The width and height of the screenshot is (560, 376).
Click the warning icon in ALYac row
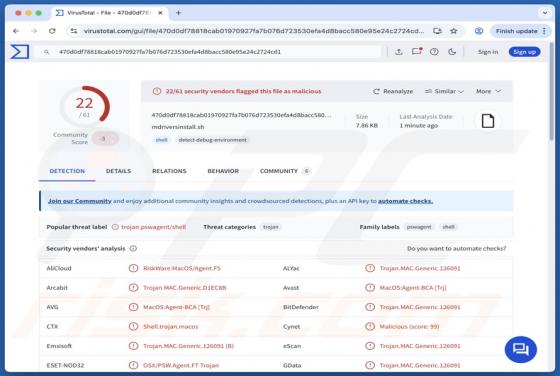pos(370,268)
